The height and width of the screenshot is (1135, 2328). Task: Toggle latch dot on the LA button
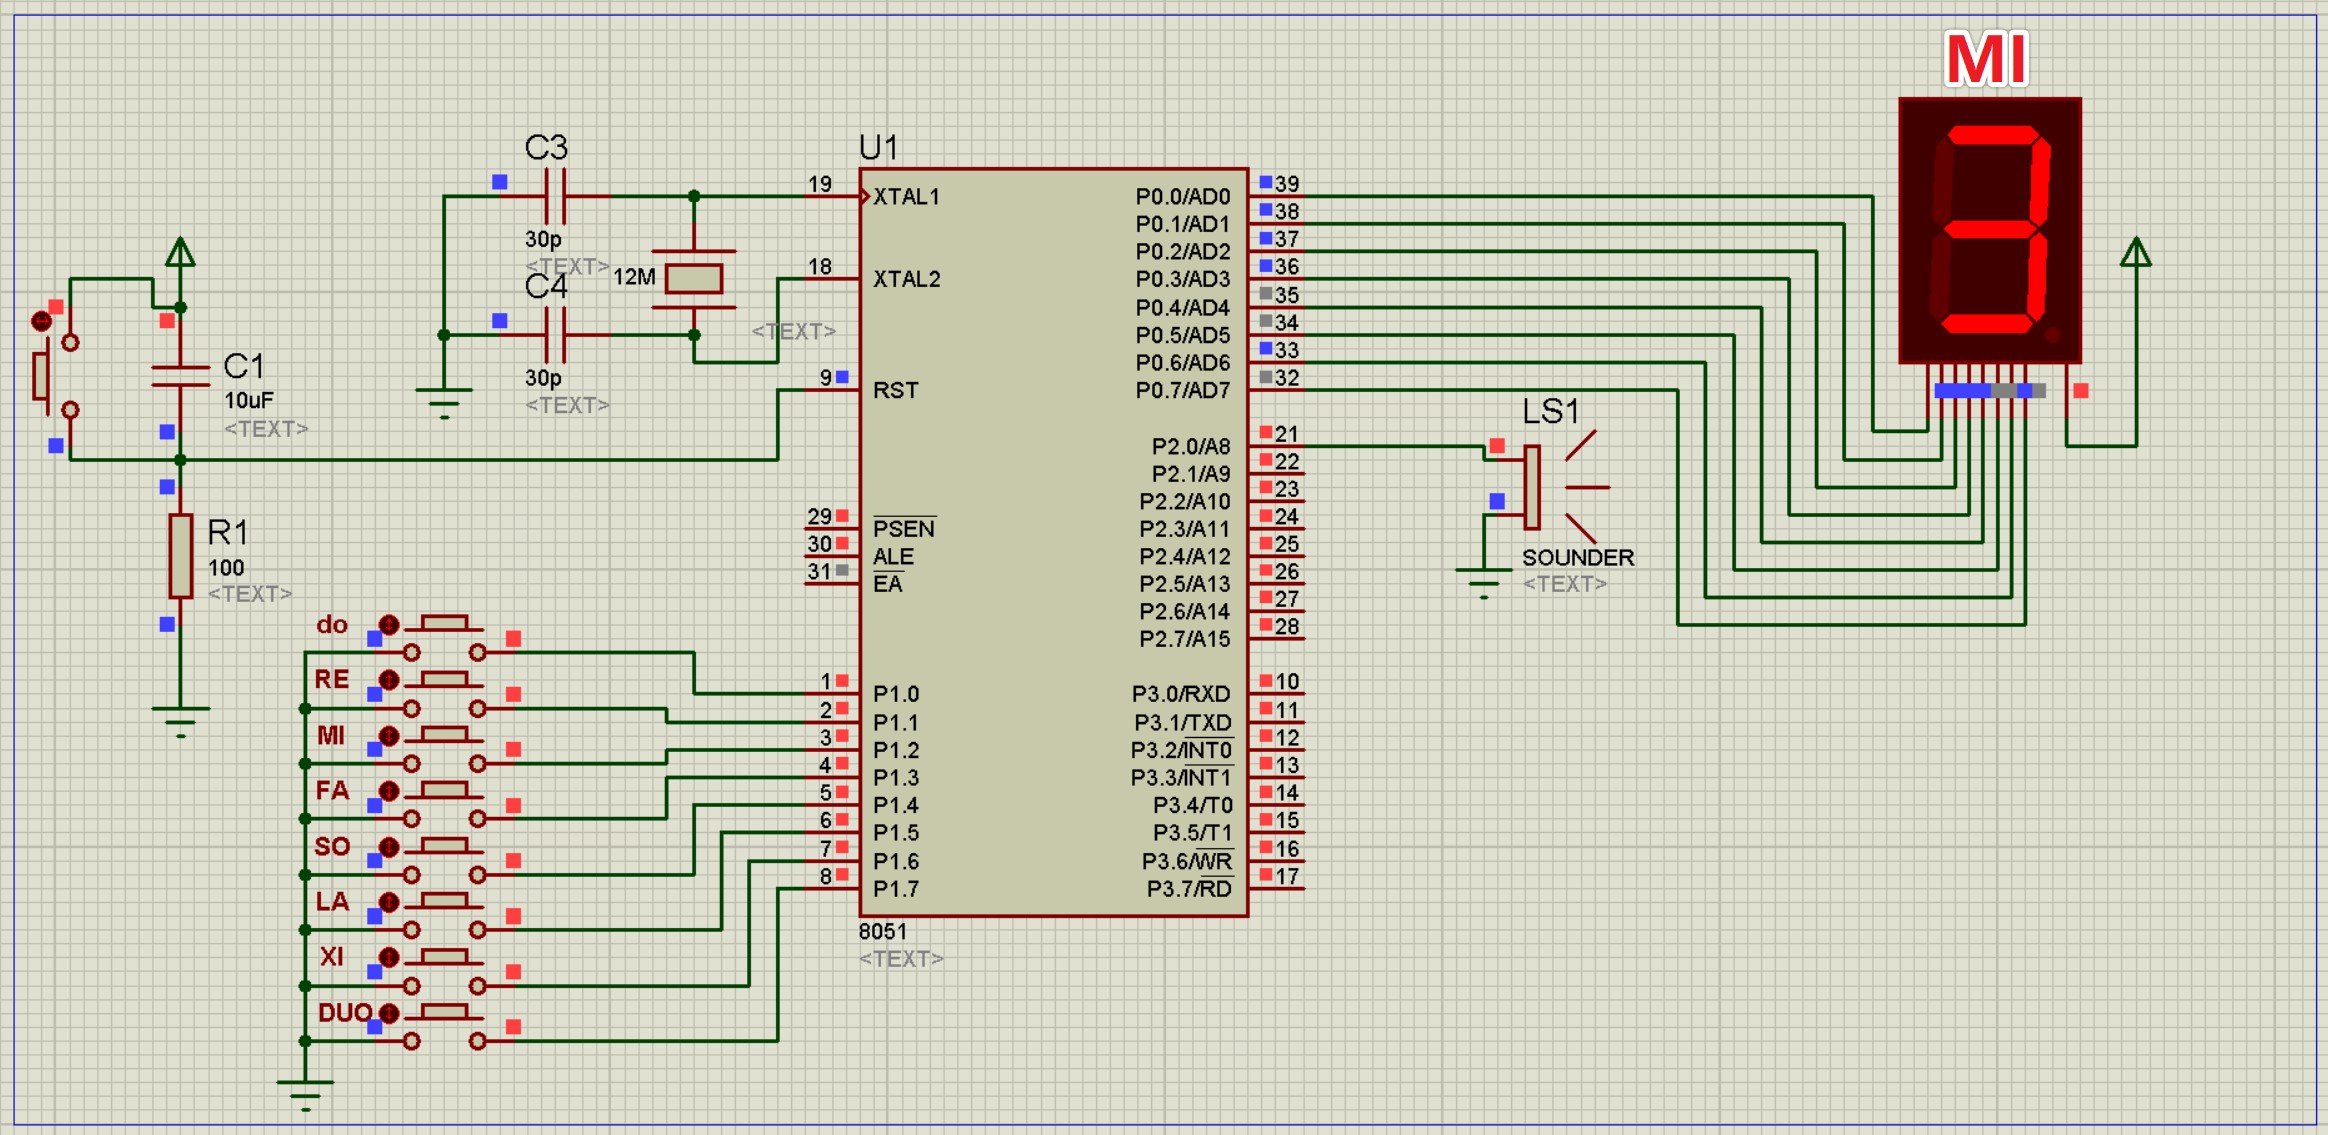[389, 902]
